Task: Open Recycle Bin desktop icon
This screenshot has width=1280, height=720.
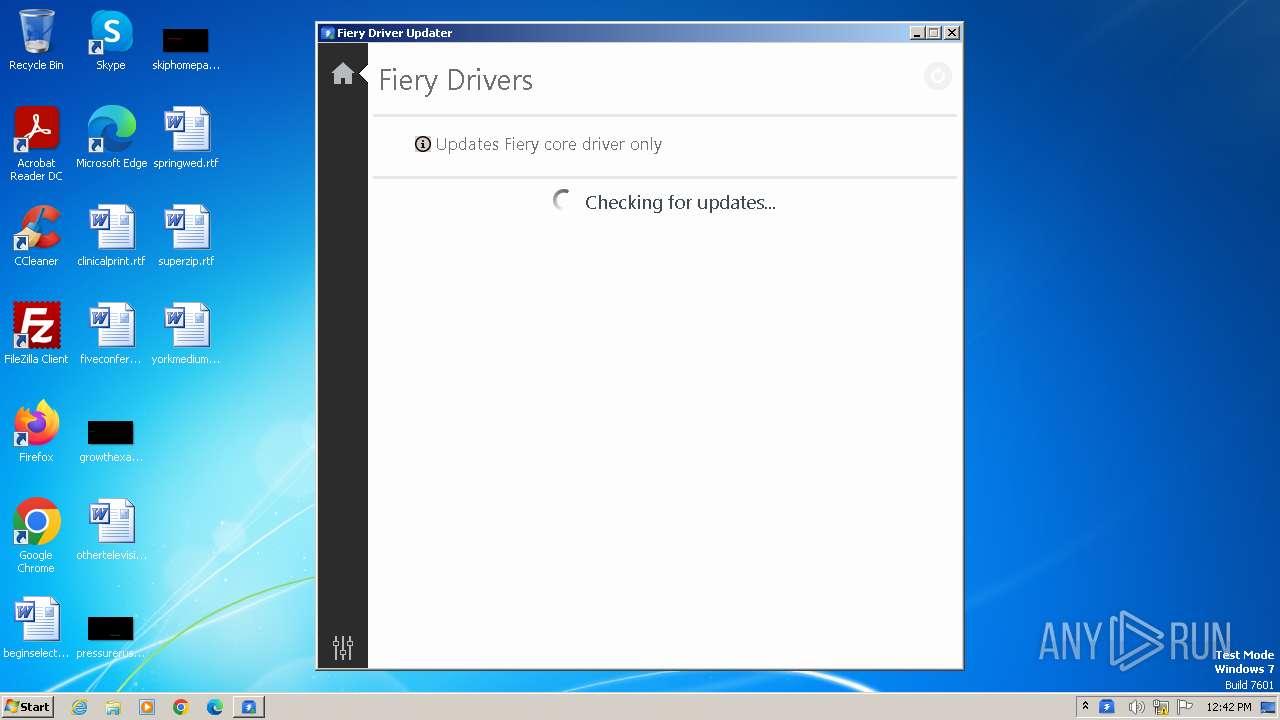Action: click(x=36, y=40)
